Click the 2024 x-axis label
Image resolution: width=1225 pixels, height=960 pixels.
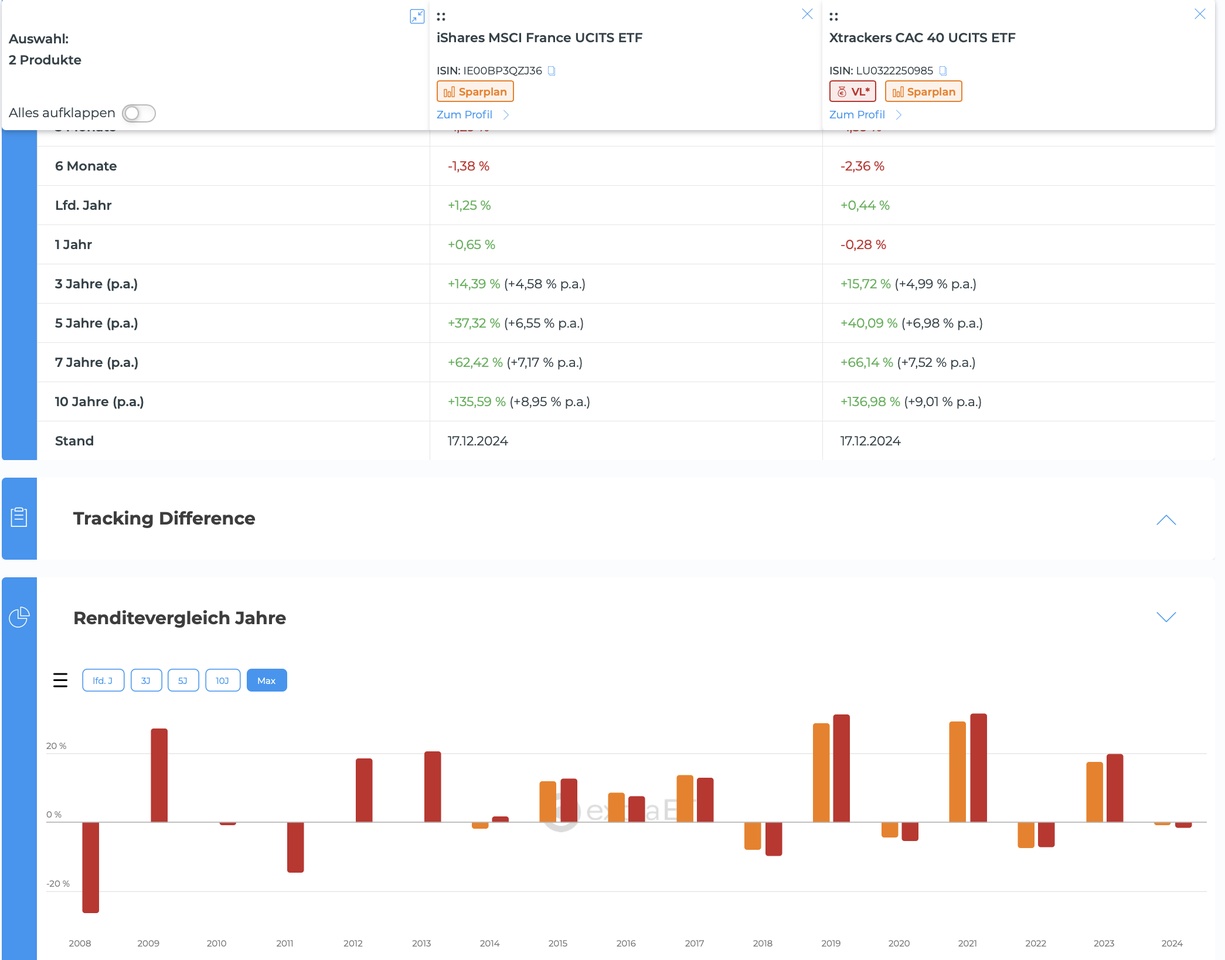point(1172,943)
